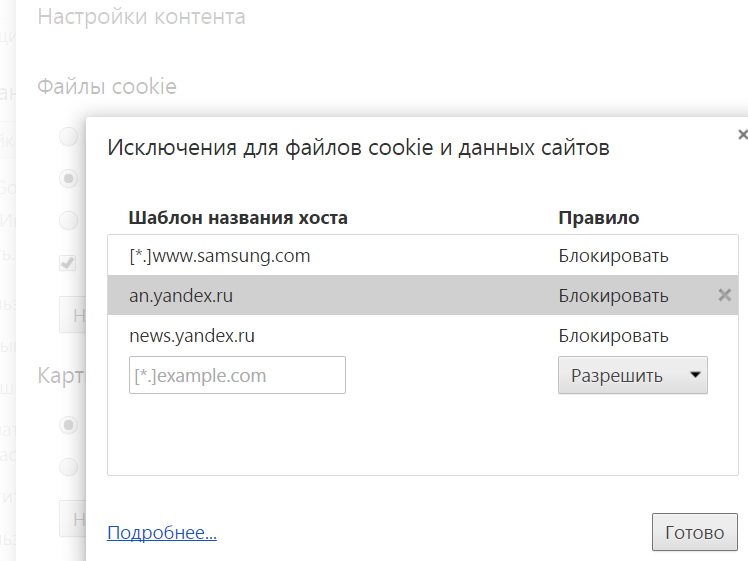Select the news.yandex.ru host entry
Image resolution: width=748 pixels, height=561 pixels.
click(x=192, y=336)
